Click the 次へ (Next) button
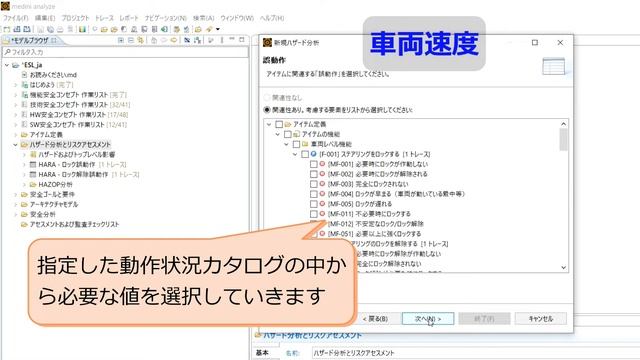This screenshot has height=360, width=640. pos(428,318)
